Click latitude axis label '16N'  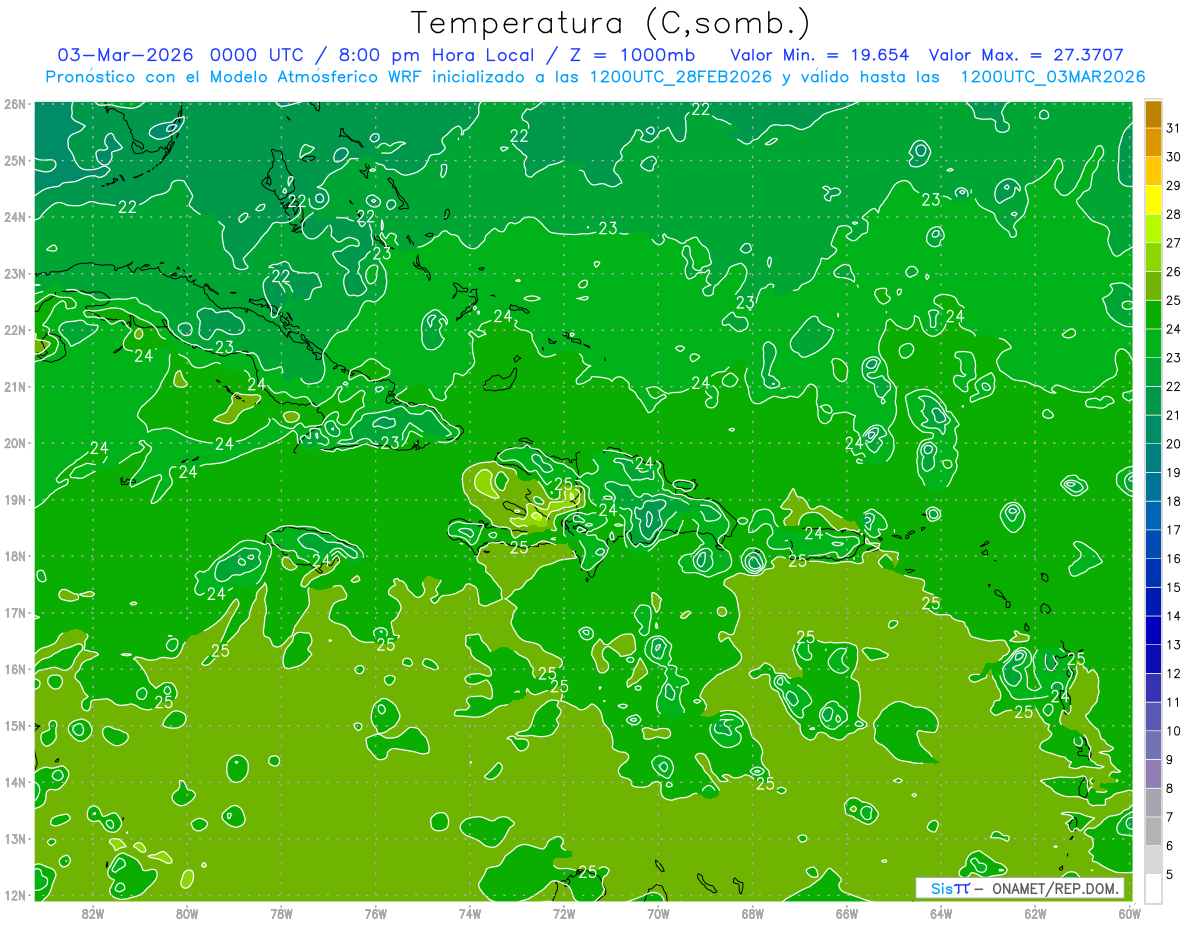pyautogui.click(x=15, y=669)
